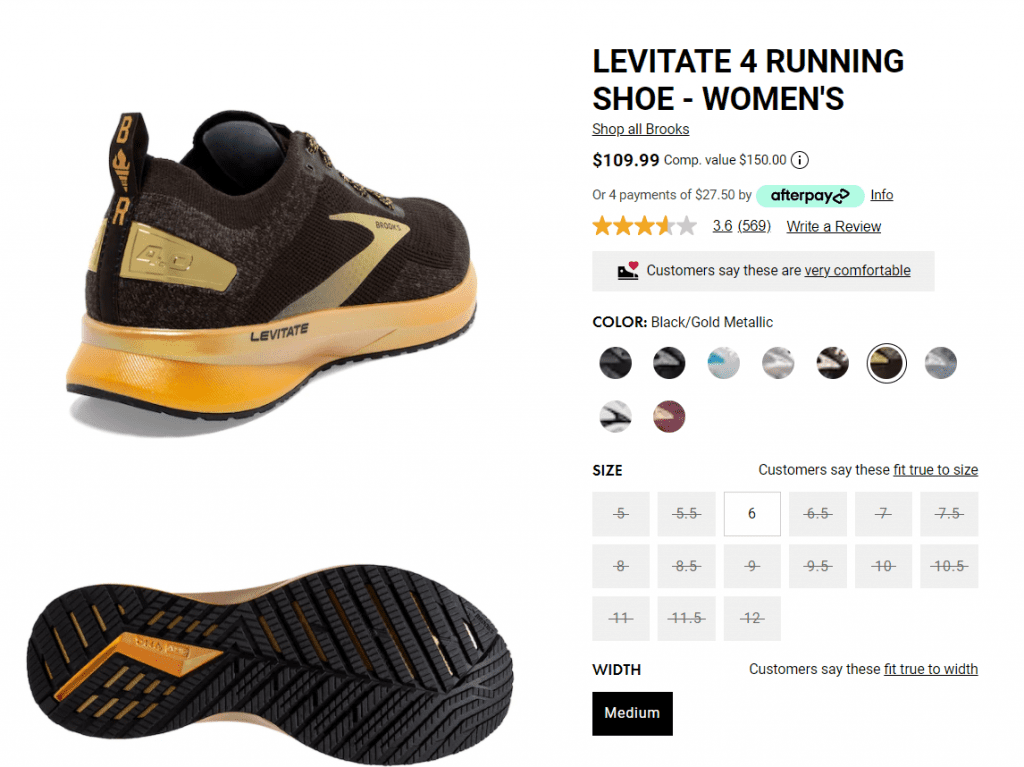Screen dimensions: 1024x767
Task: Select the Medium width option
Action: click(x=632, y=713)
